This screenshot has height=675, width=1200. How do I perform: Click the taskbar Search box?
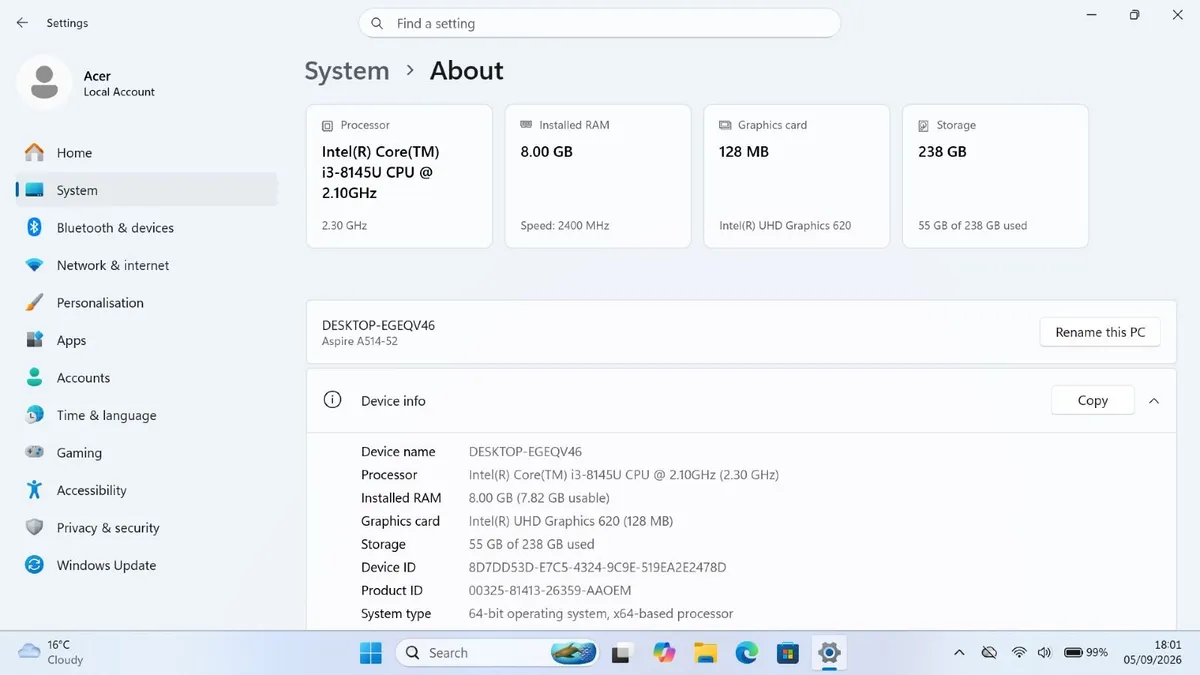[497, 653]
